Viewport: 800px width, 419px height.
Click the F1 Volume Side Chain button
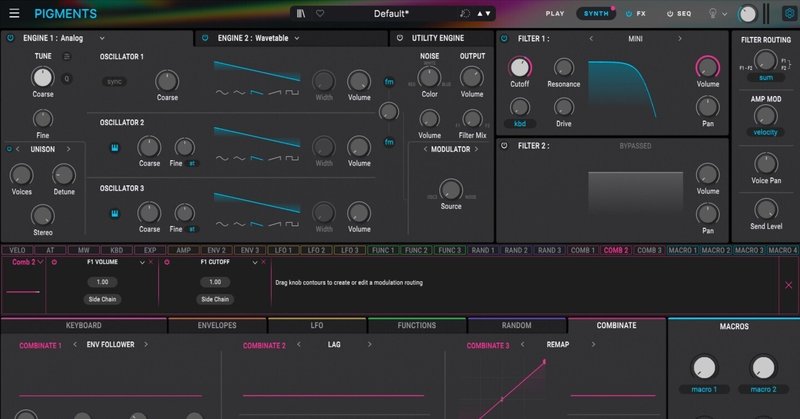(x=103, y=299)
